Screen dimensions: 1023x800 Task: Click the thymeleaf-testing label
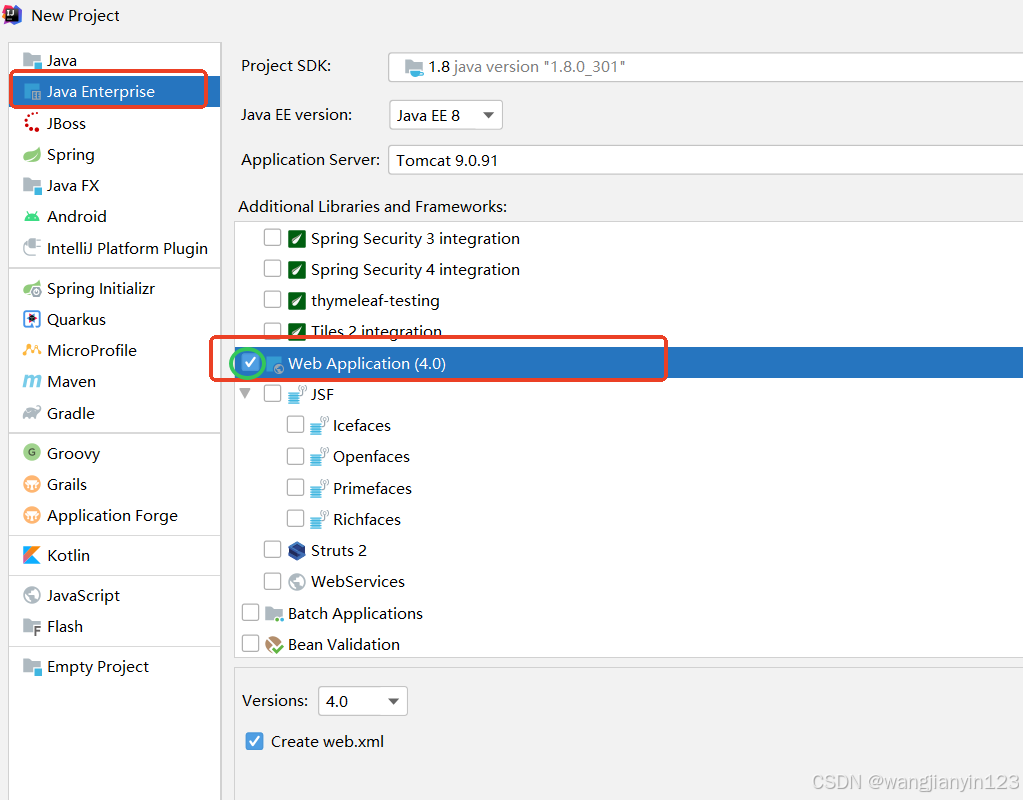[375, 301]
